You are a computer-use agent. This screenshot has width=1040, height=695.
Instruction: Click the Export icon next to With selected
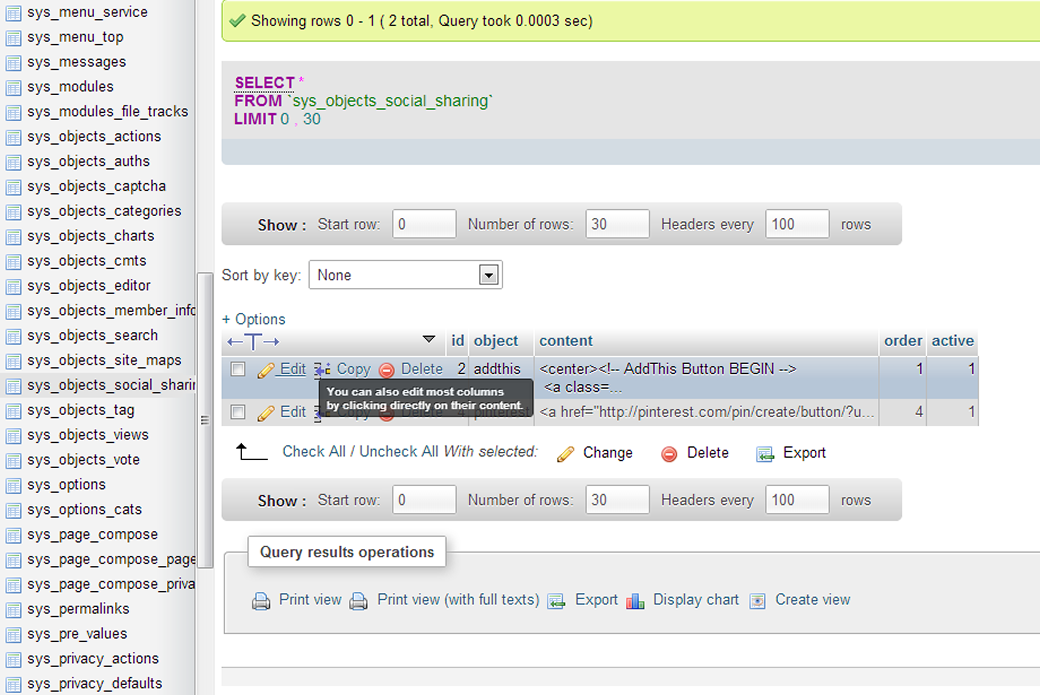[765, 454]
